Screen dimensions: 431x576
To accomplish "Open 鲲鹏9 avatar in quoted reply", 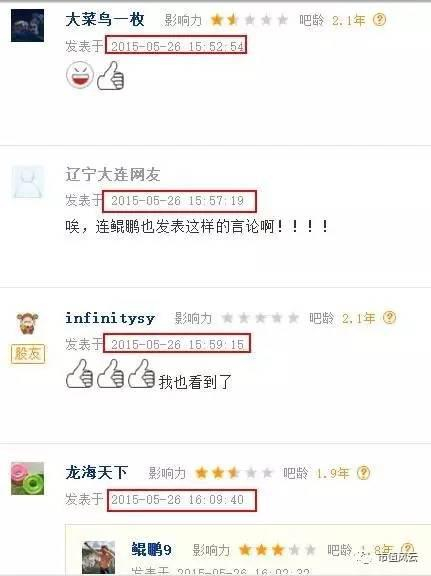I will point(98,557).
